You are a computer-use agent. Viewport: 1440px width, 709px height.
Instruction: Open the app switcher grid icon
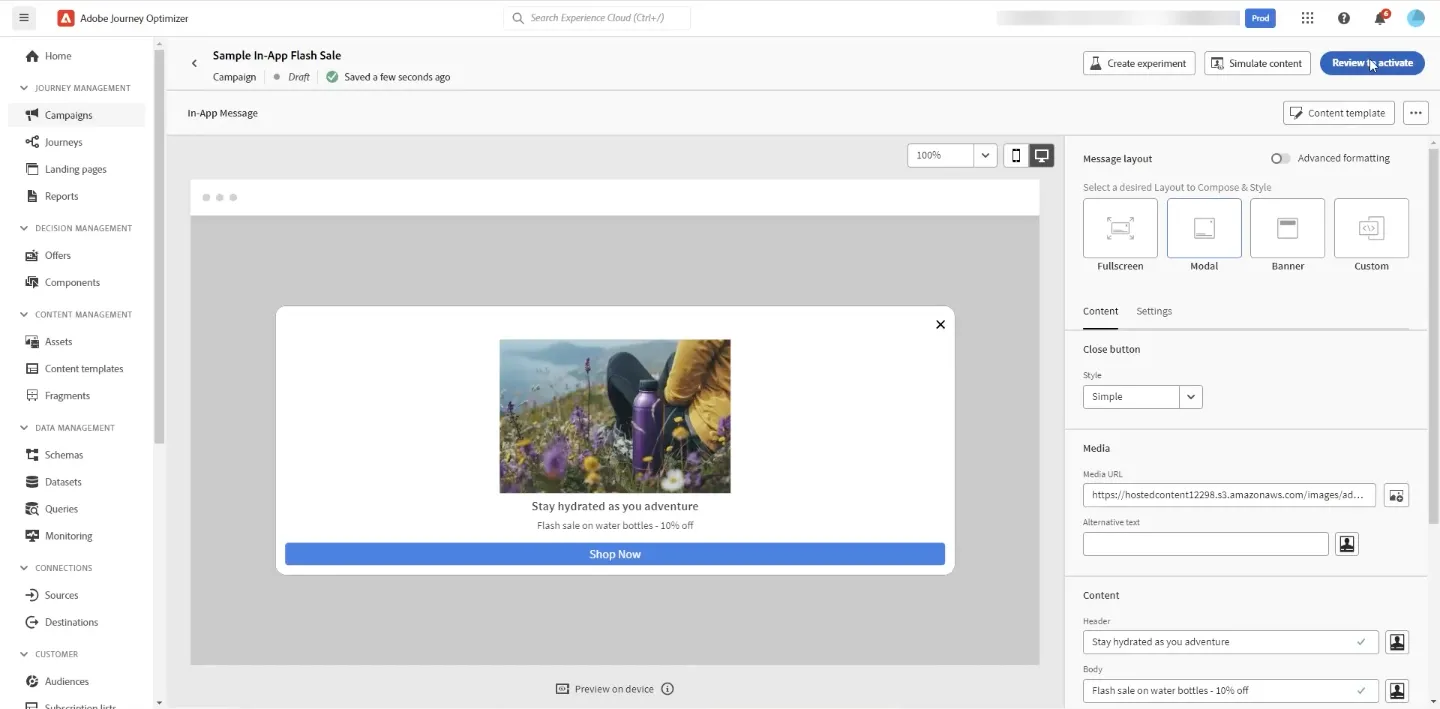pyautogui.click(x=1307, y=18)
